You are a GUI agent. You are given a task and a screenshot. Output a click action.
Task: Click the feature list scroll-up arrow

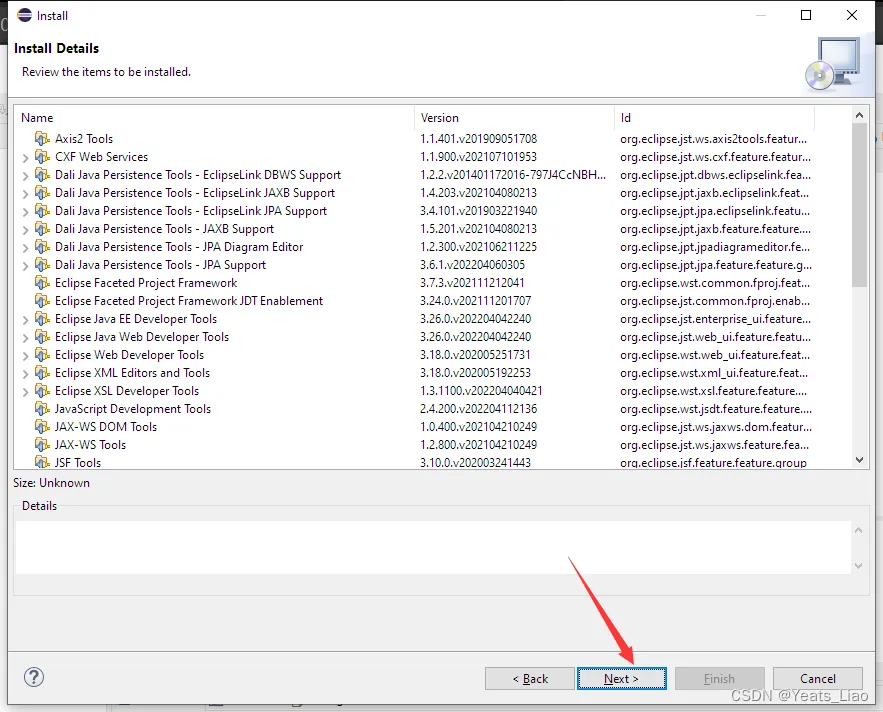coord(859,115)
